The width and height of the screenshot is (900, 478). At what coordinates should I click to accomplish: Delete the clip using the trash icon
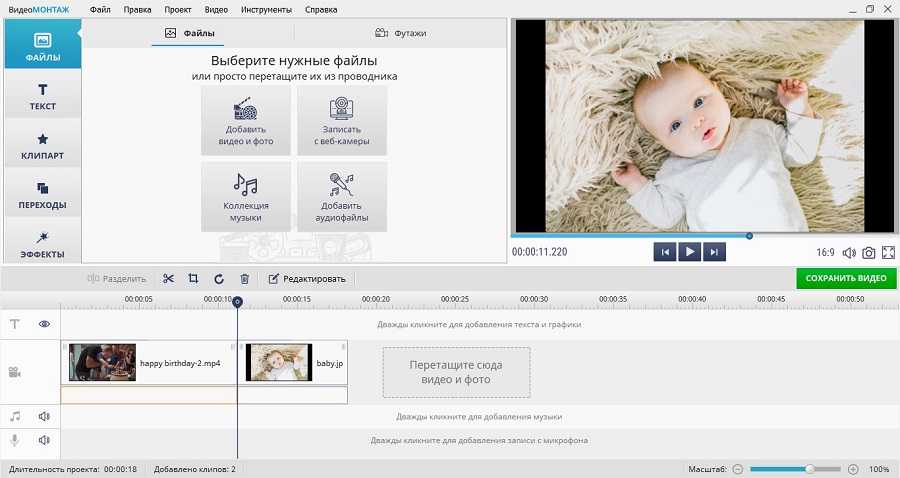[x=244, y=279]
